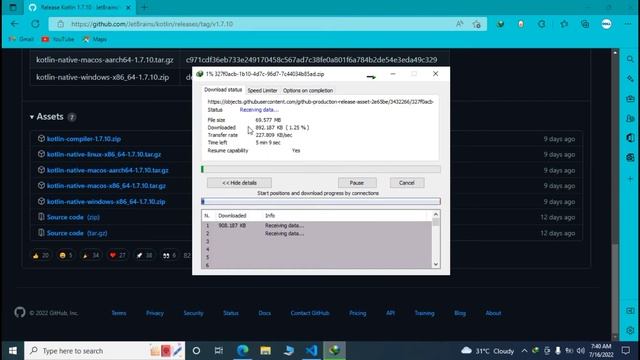The height and width of the screenshot is (360, 640).
Task: Cancel the download
Action: click(x=407, y=183)
